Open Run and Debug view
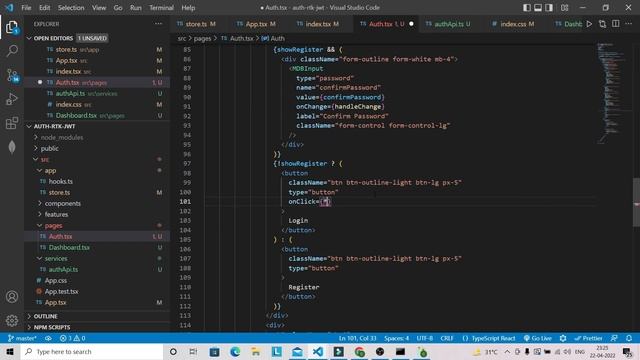This screenshot has width=640, height=360. (12, 99)
